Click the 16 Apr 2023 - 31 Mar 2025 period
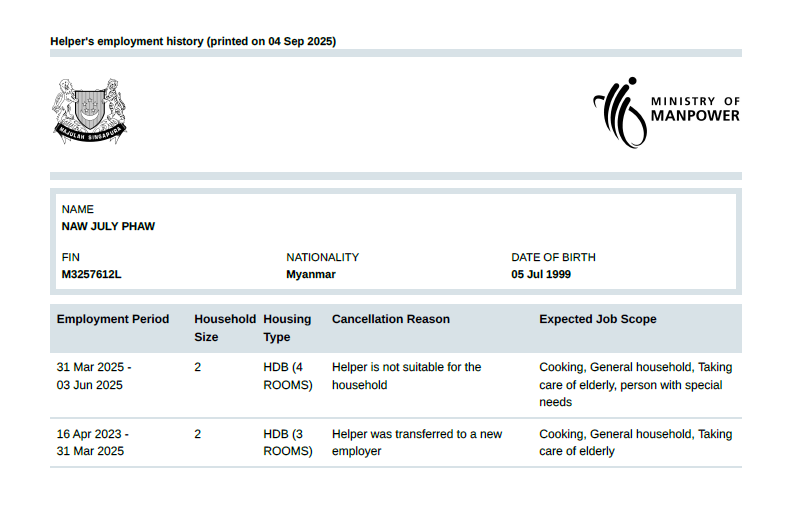 tap(92, 443)
